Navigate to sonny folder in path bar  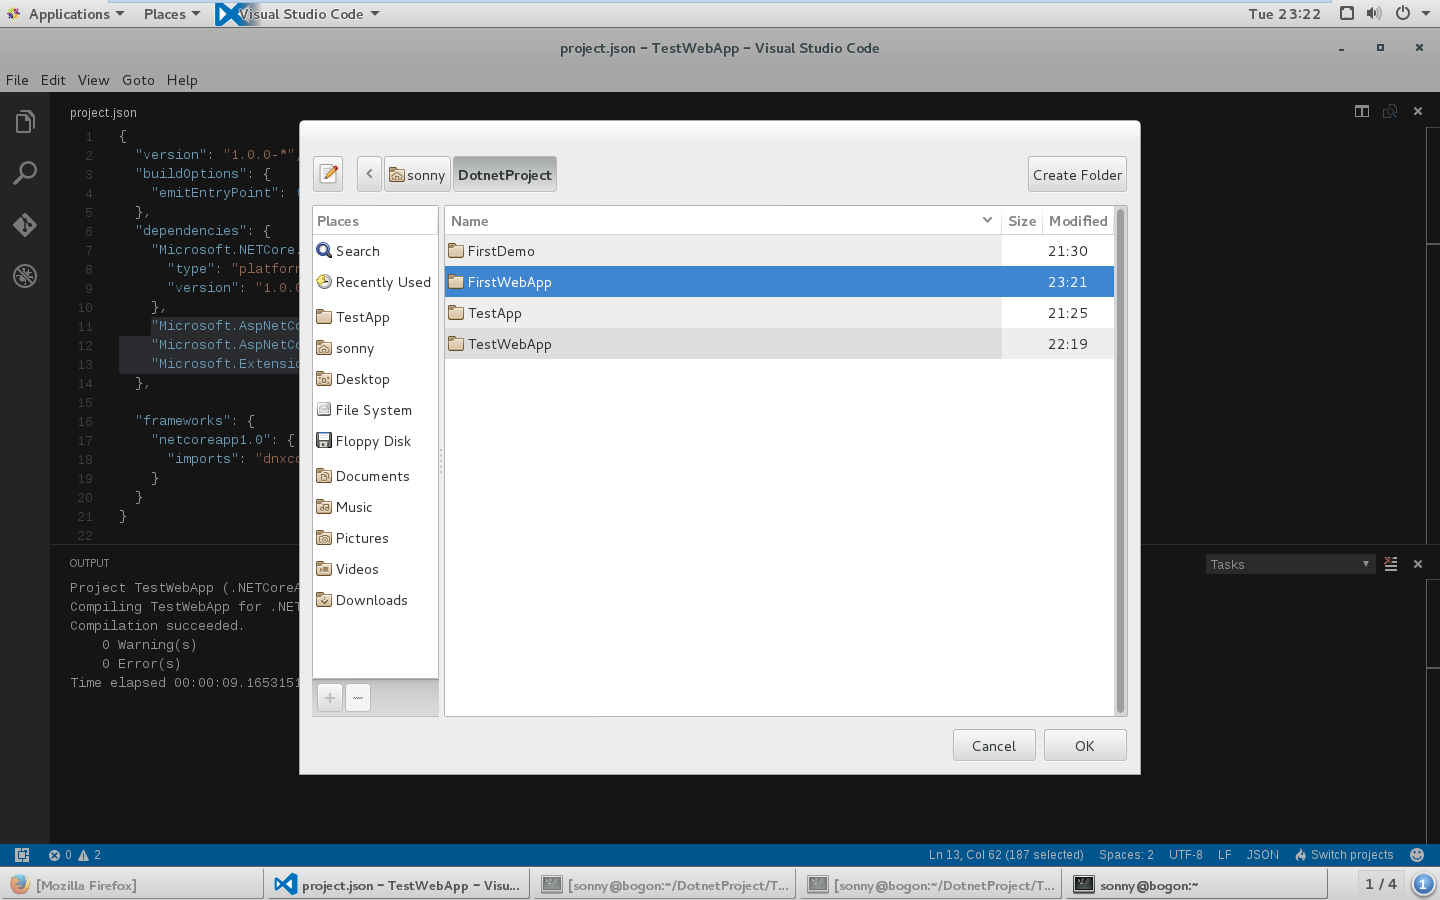417,174
